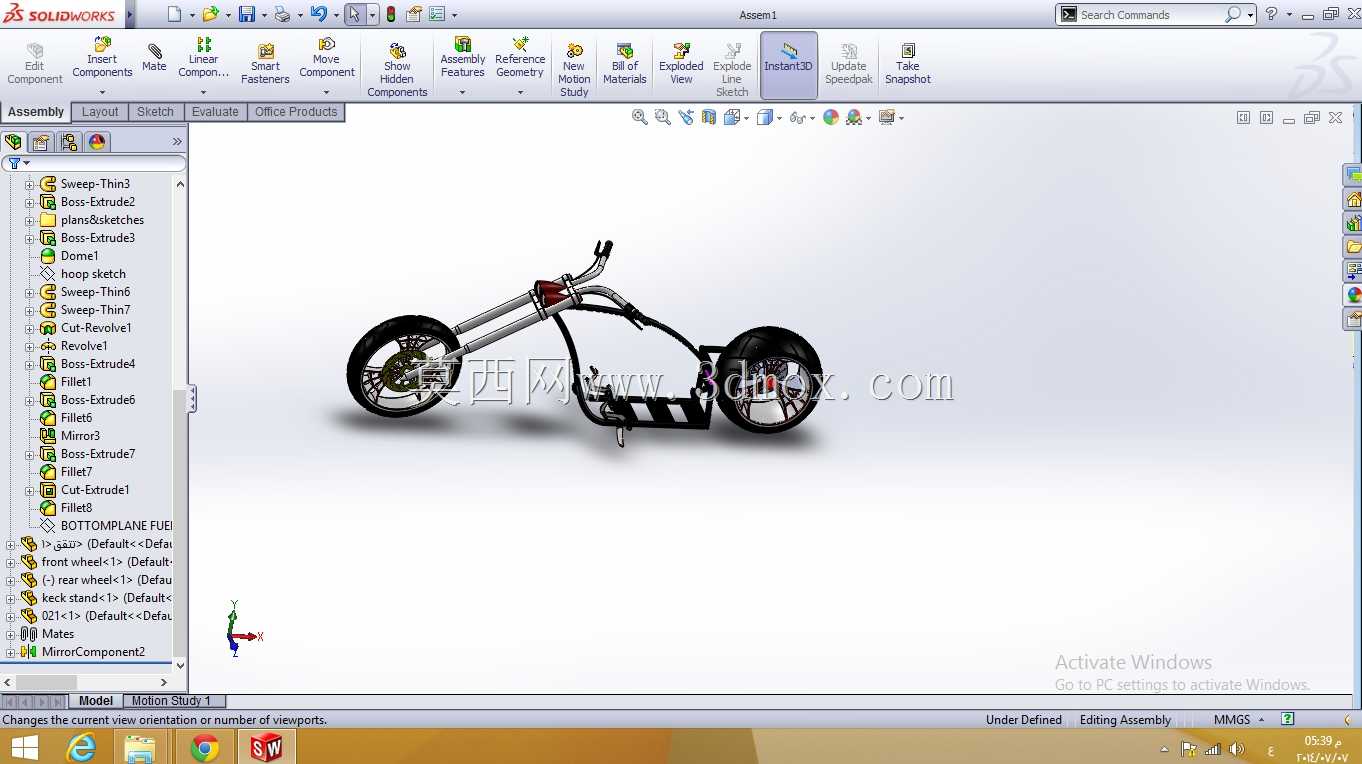
Task: Print the document with the printer icon
Action: pos(282,14)
